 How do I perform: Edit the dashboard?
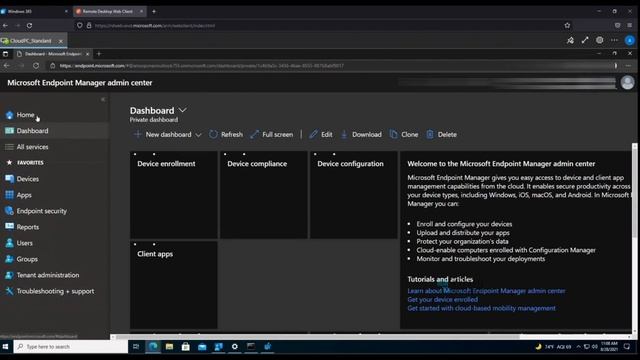[x=321, y=134]
